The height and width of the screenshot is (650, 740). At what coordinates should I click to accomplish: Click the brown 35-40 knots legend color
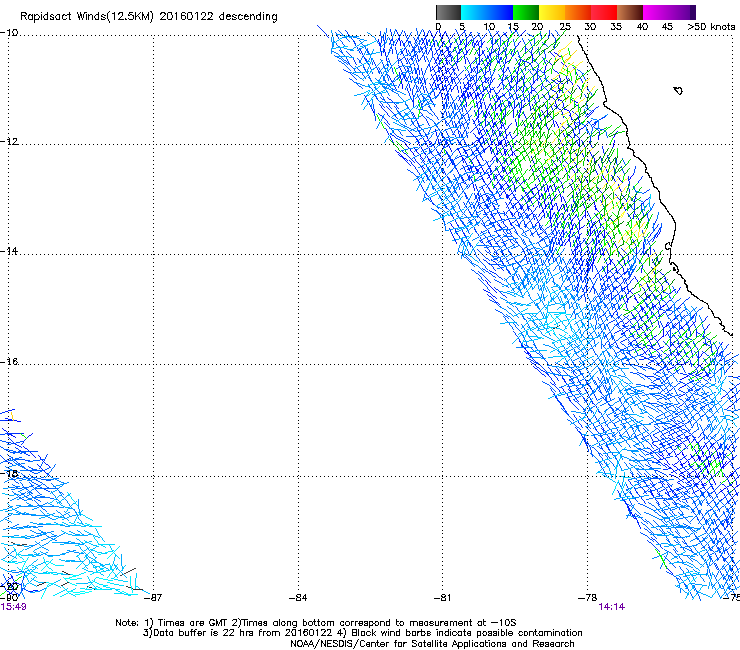click(x=630, y=12)
